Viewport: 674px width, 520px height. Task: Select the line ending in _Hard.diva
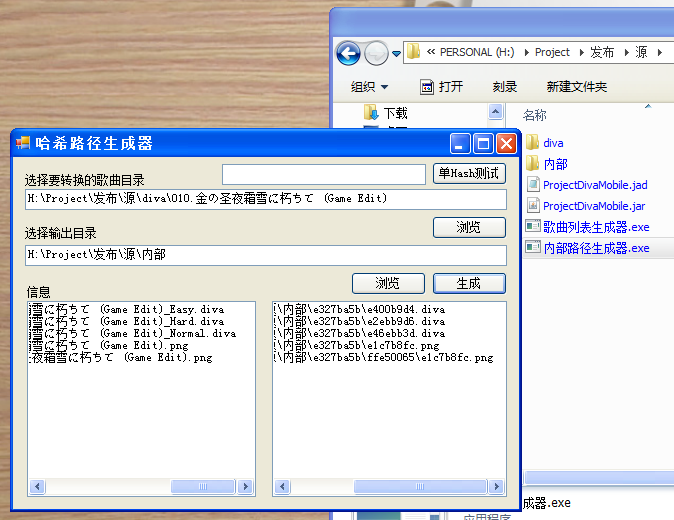pos(126,321)
